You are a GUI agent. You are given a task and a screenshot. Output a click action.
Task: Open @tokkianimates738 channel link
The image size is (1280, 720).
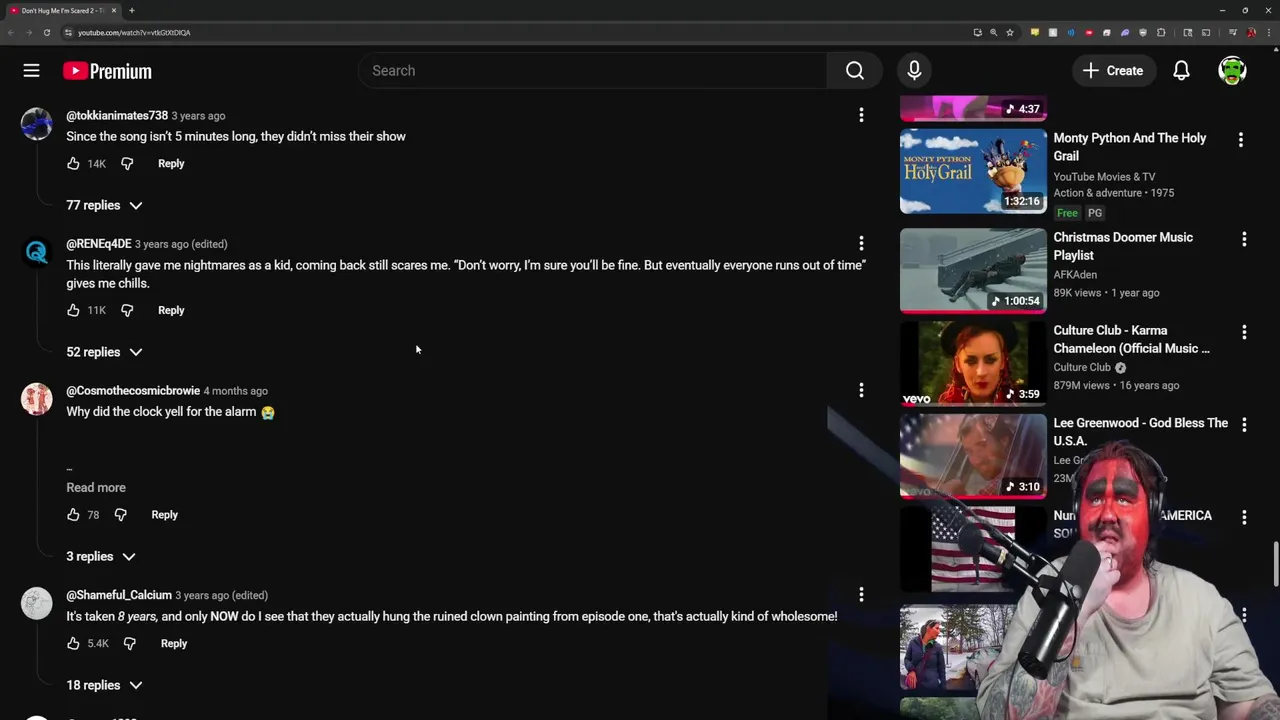117,115
